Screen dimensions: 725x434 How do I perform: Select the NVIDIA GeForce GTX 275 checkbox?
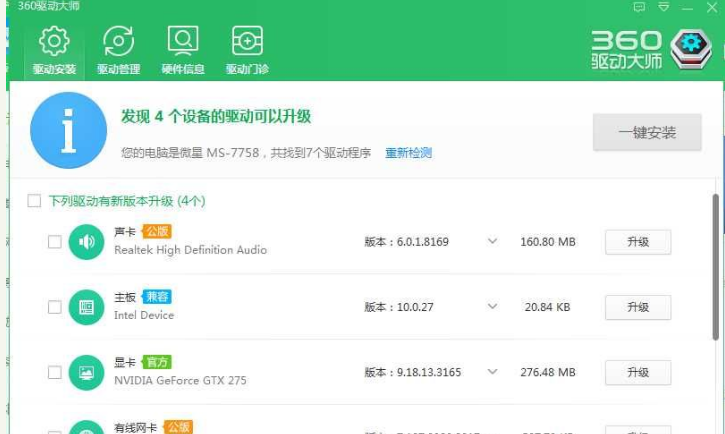[x=55, y=373]
